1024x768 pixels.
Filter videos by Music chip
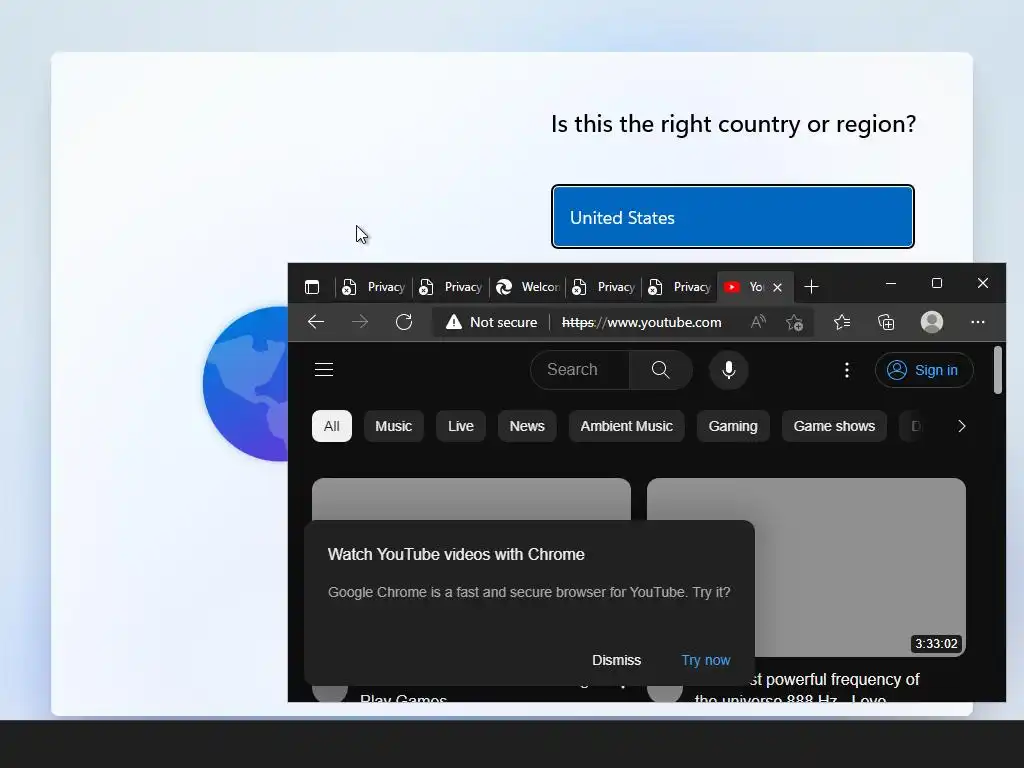394,426
